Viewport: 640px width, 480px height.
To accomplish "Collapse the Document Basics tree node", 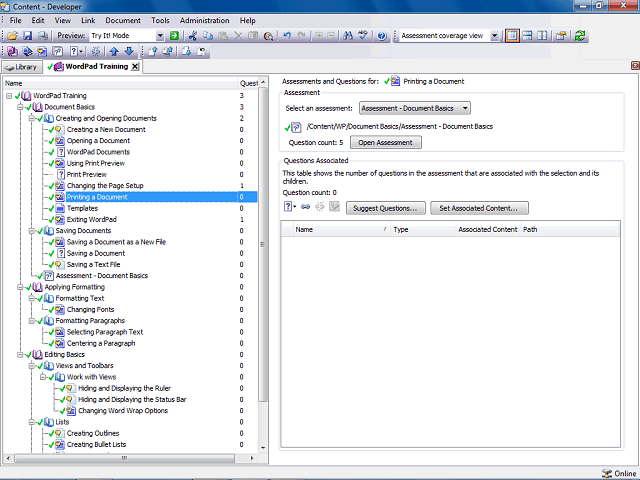I will coord(20,107).
